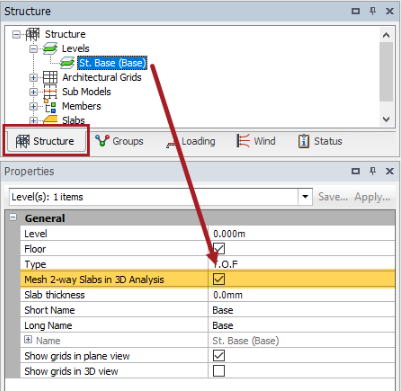Click the Slabs tree icon
401x391 pixels.
point(50,120)
